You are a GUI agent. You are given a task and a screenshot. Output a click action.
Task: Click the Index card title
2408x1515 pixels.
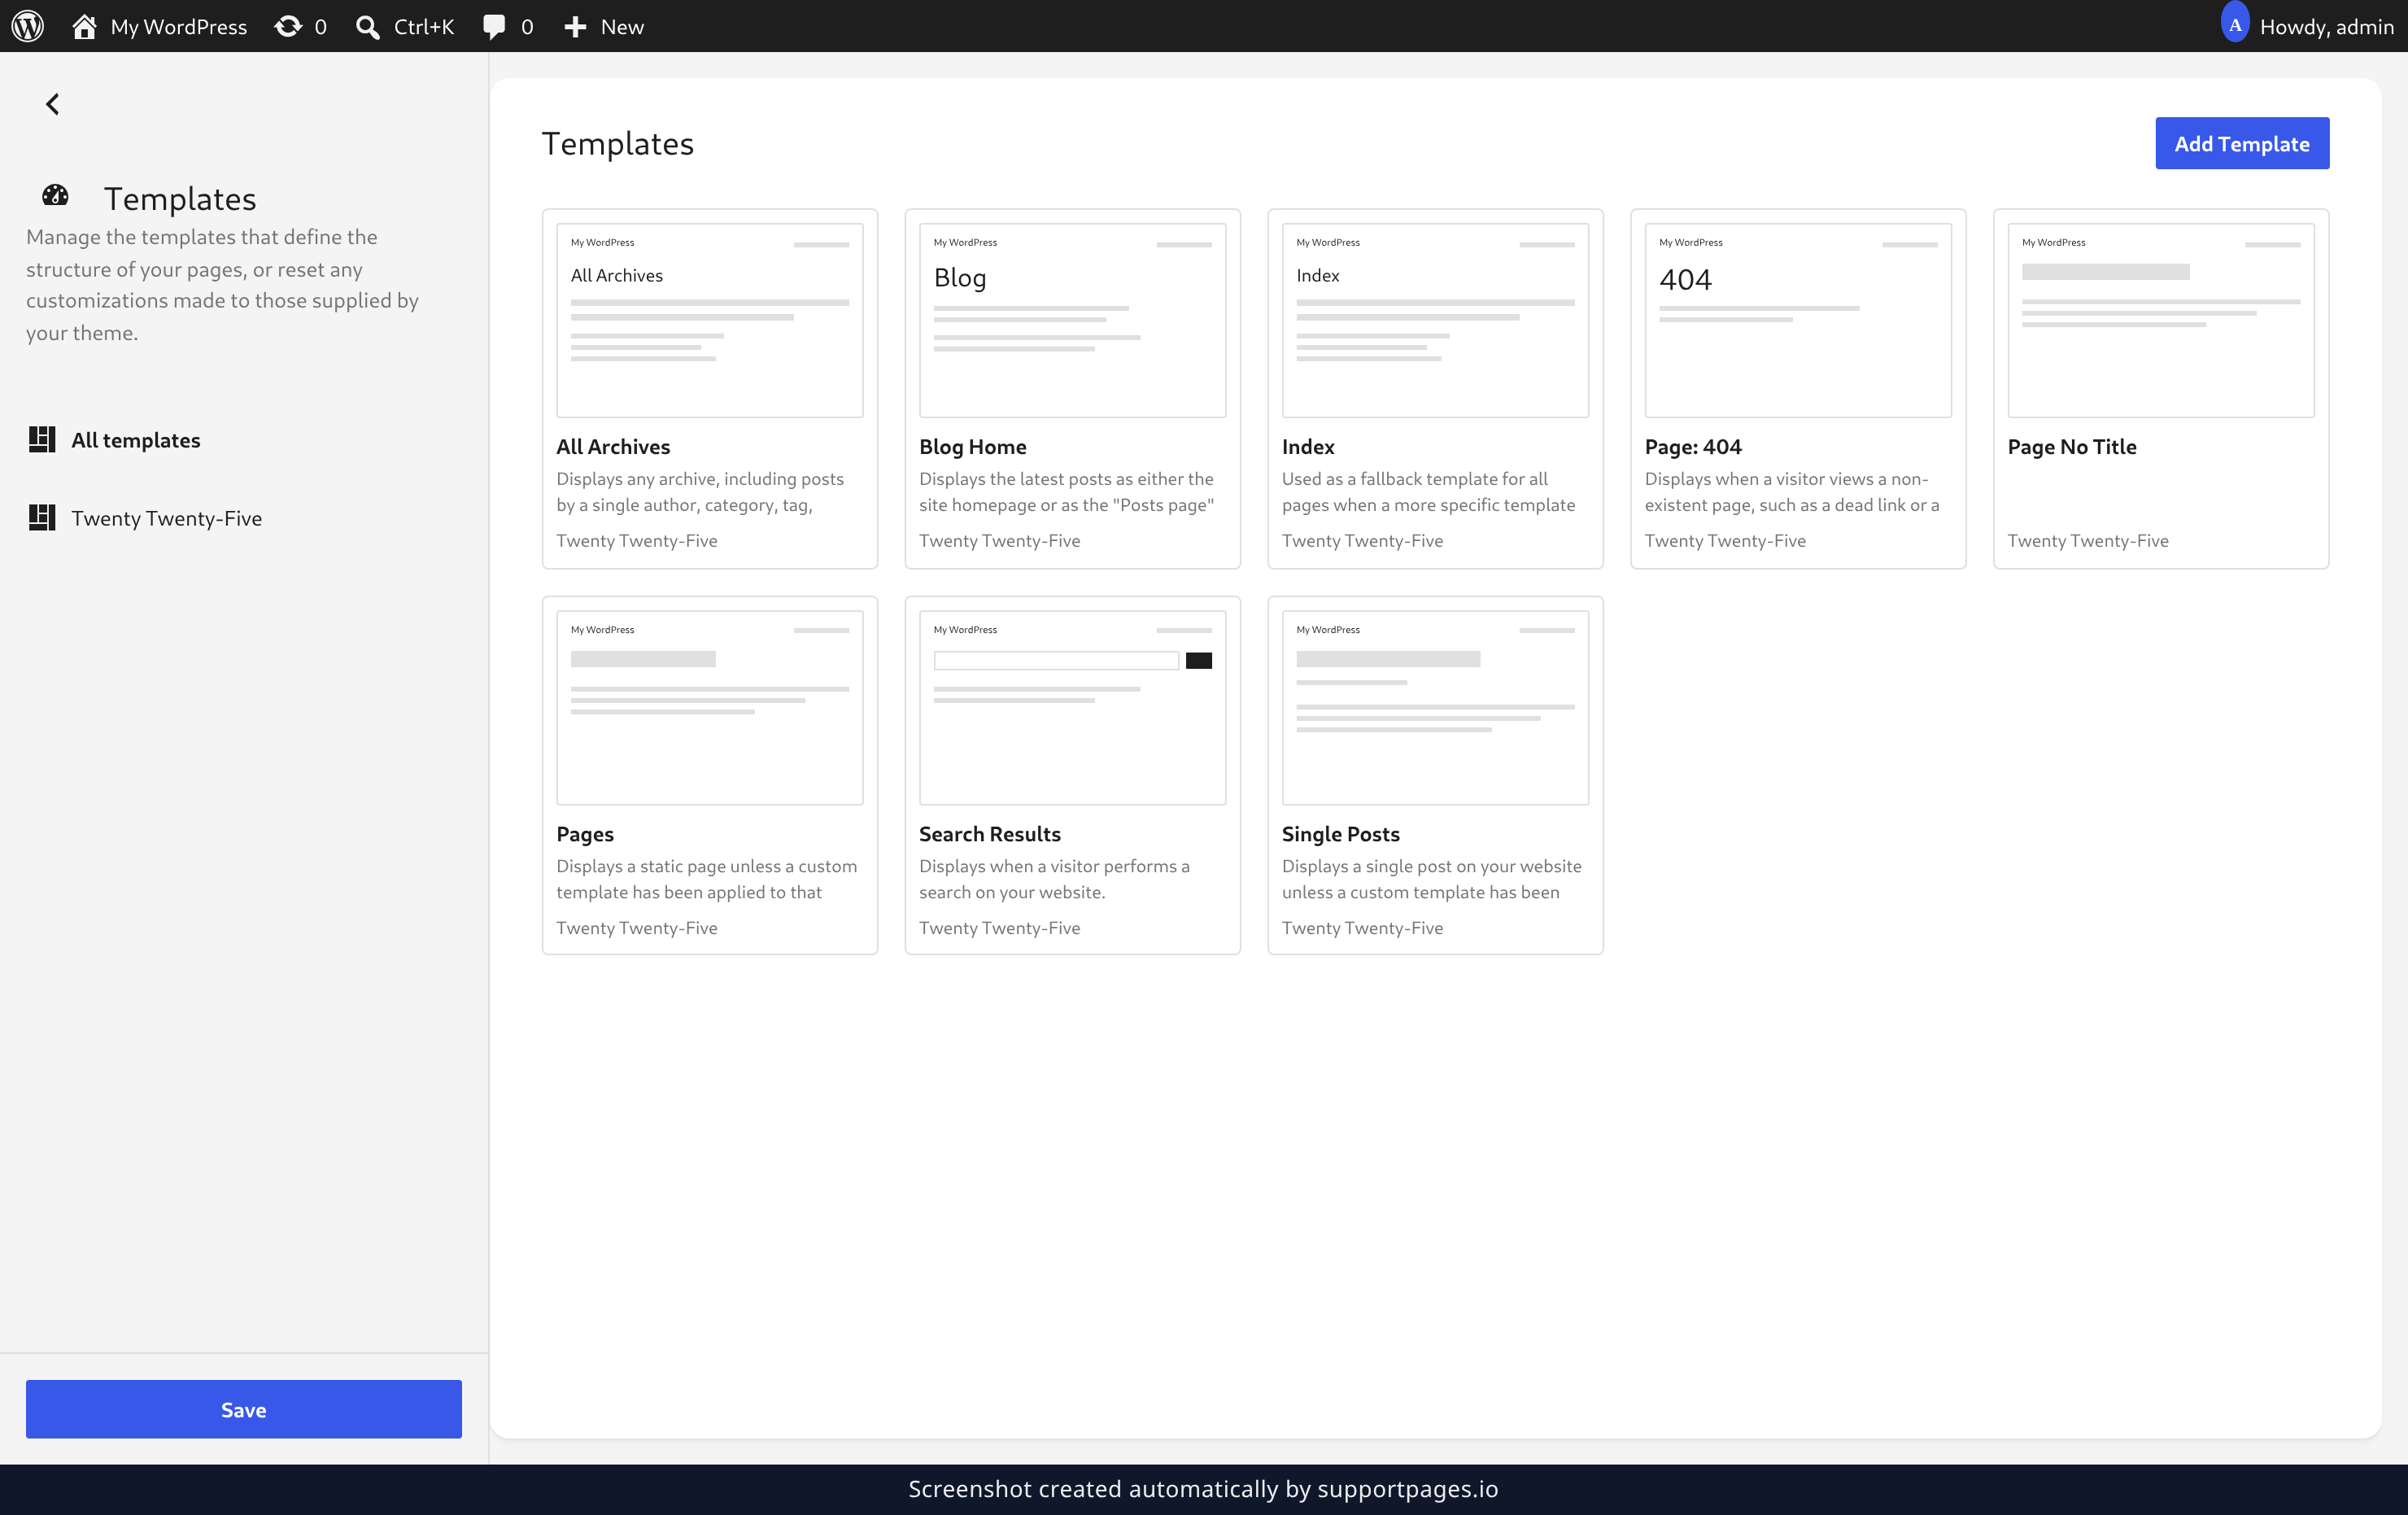click(x=1308, y=446)
